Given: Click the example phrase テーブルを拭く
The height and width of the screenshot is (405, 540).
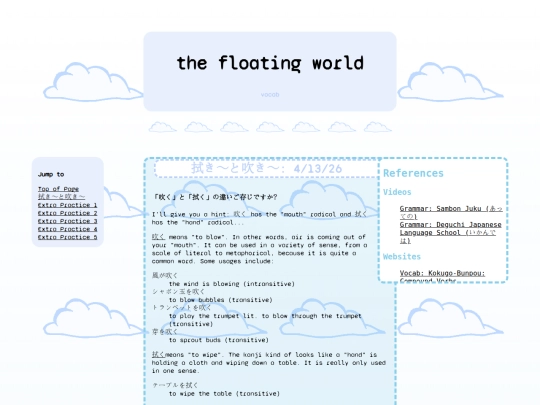Looking at the screenshot, I should (x=175, y=385).
